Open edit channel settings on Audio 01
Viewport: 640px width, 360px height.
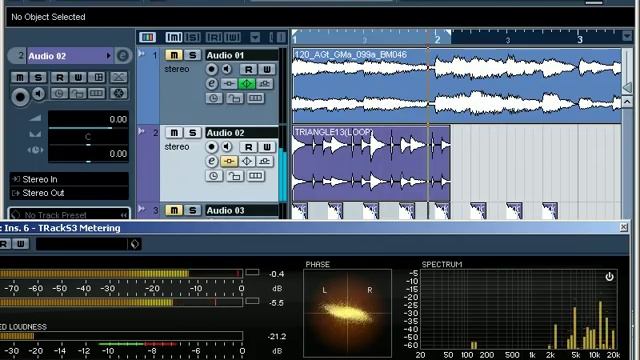click(x=211, y=84)
